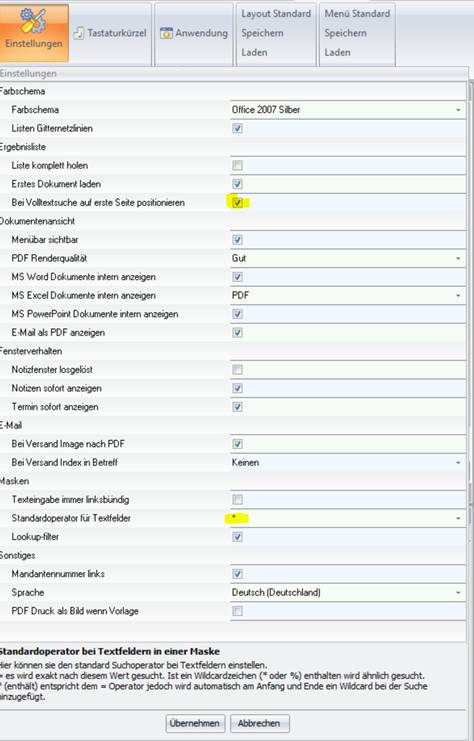
Task: Select Speichern under Layout Standard
Action: pos(262,33)
